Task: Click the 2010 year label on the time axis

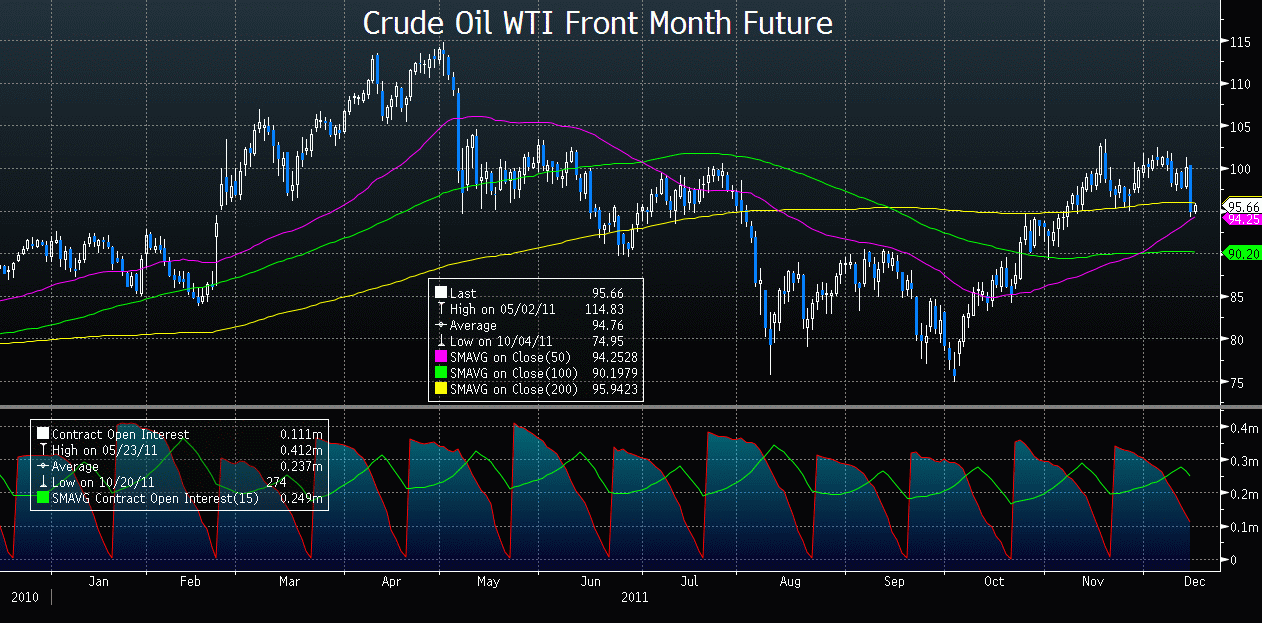Action: click(x=26, y=597)
